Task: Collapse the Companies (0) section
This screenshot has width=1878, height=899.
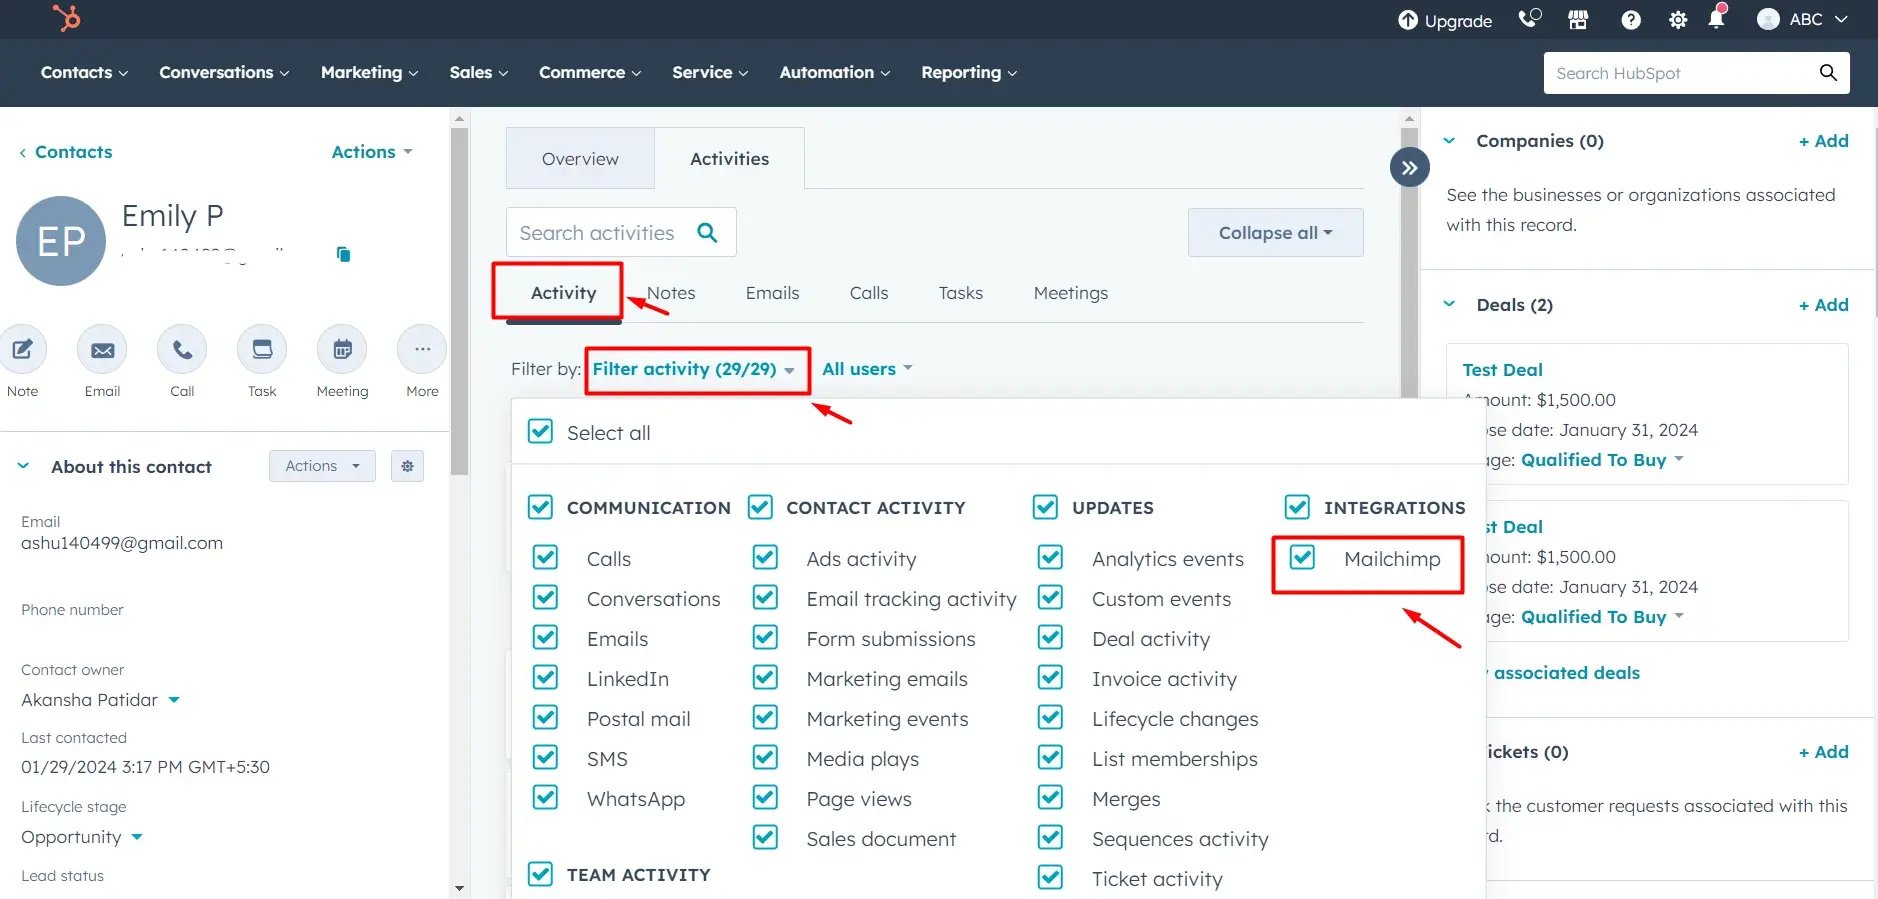Action: click(x=1449, y=141)
